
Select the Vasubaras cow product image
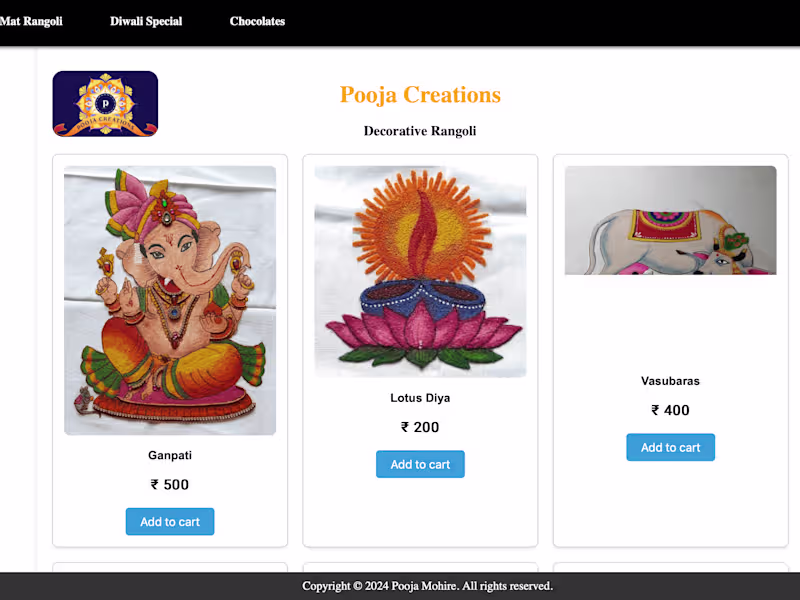point(670,220)
